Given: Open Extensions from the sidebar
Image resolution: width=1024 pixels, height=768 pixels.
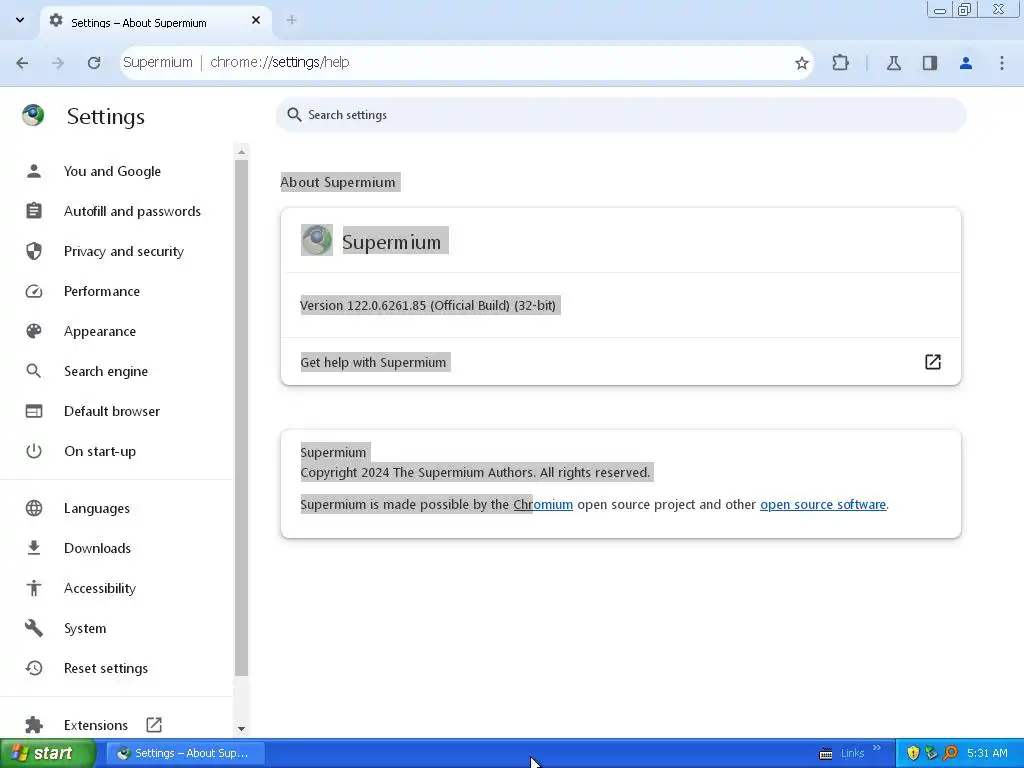Looking at the screenshot, I should click(x=96, y=725).
